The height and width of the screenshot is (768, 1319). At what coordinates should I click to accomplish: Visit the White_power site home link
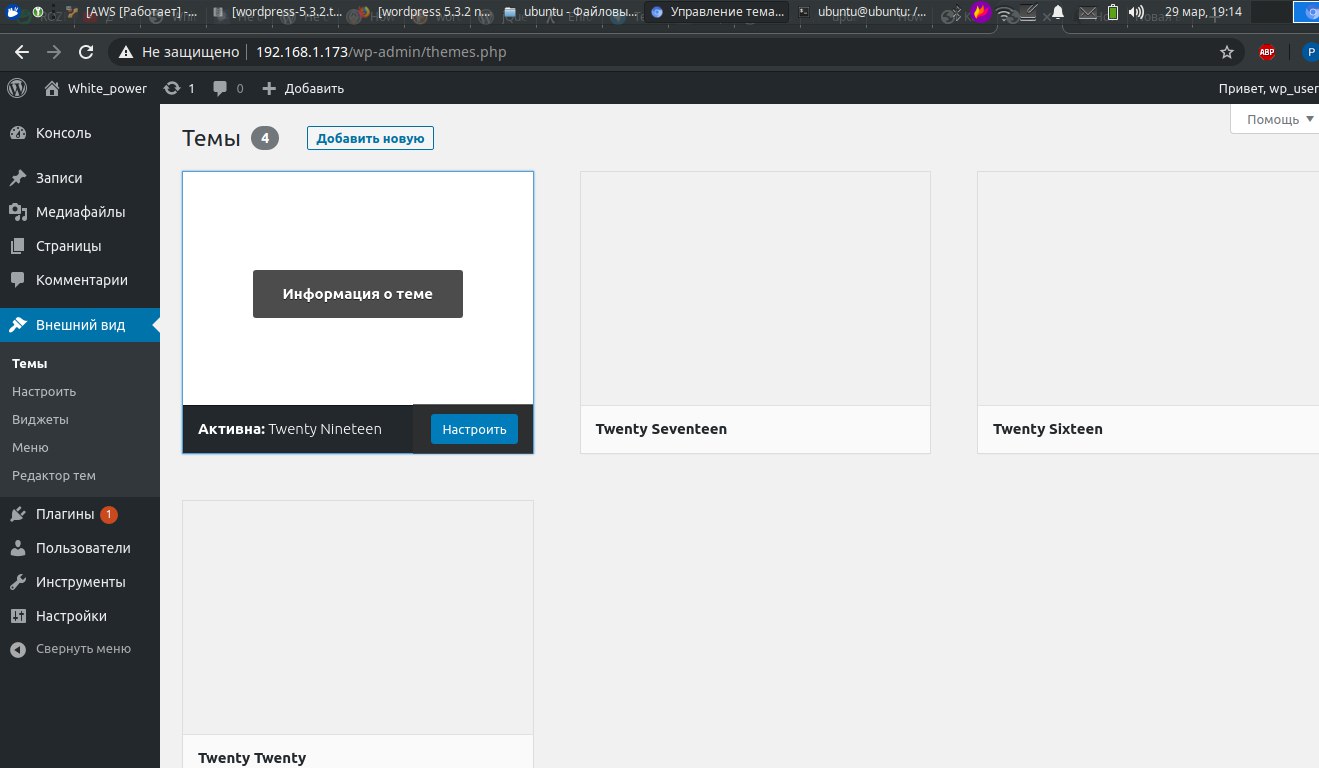(96, 88)
